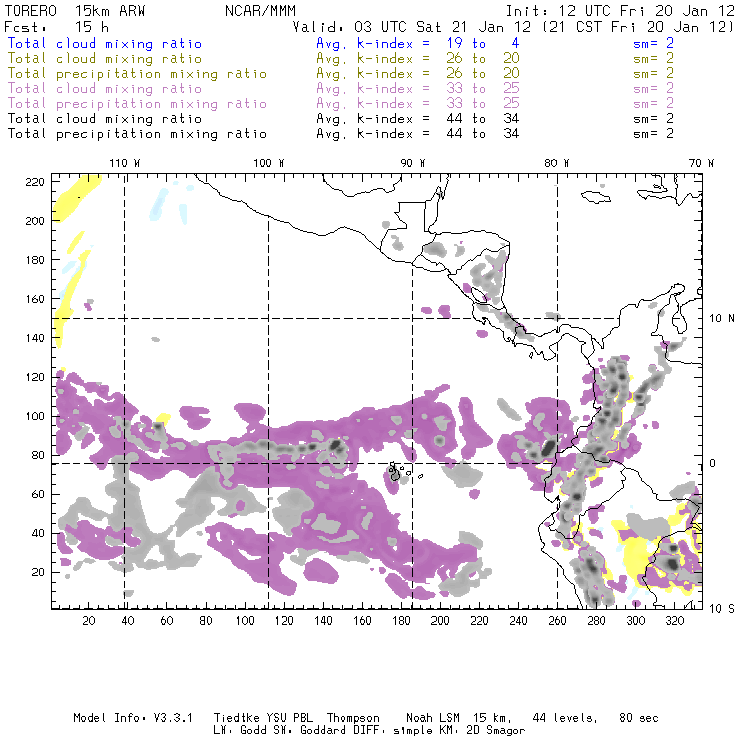Click the '80 W' longitude label

click(556, 163)
